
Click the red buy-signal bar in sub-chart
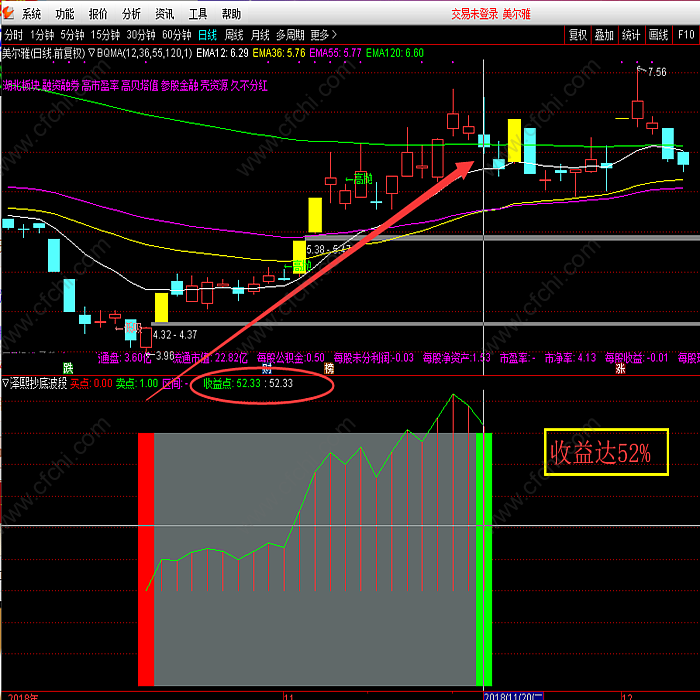(x=146, y=559)
